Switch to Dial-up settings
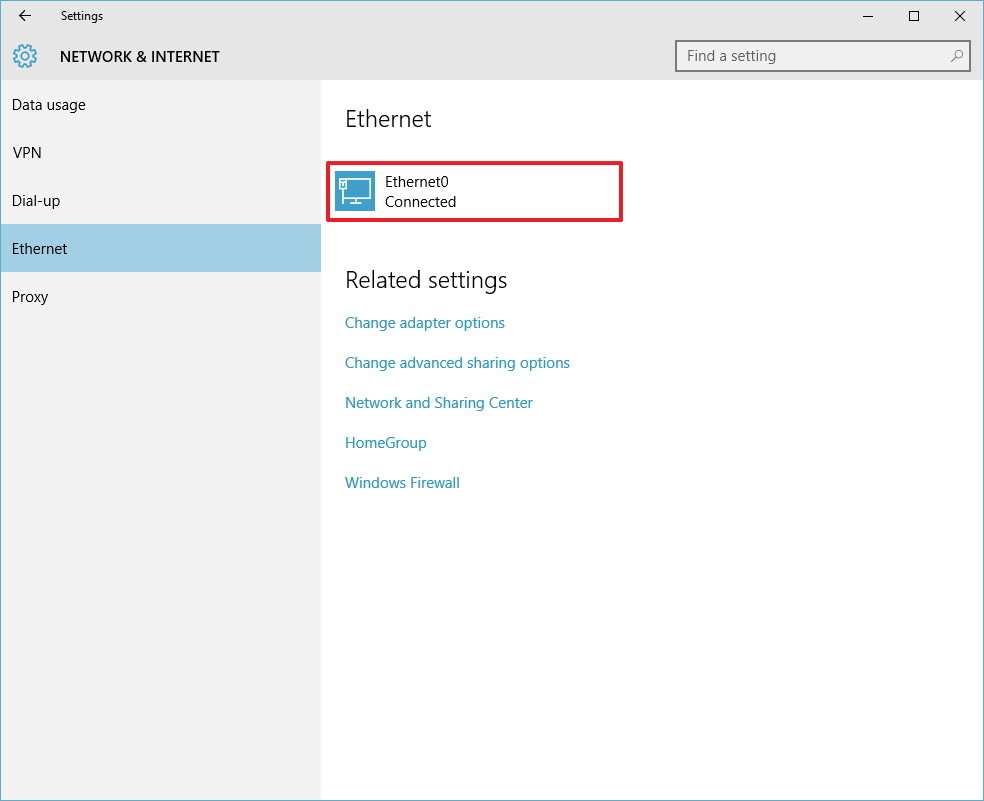The image size is (984, 801). tap(38, 200)
